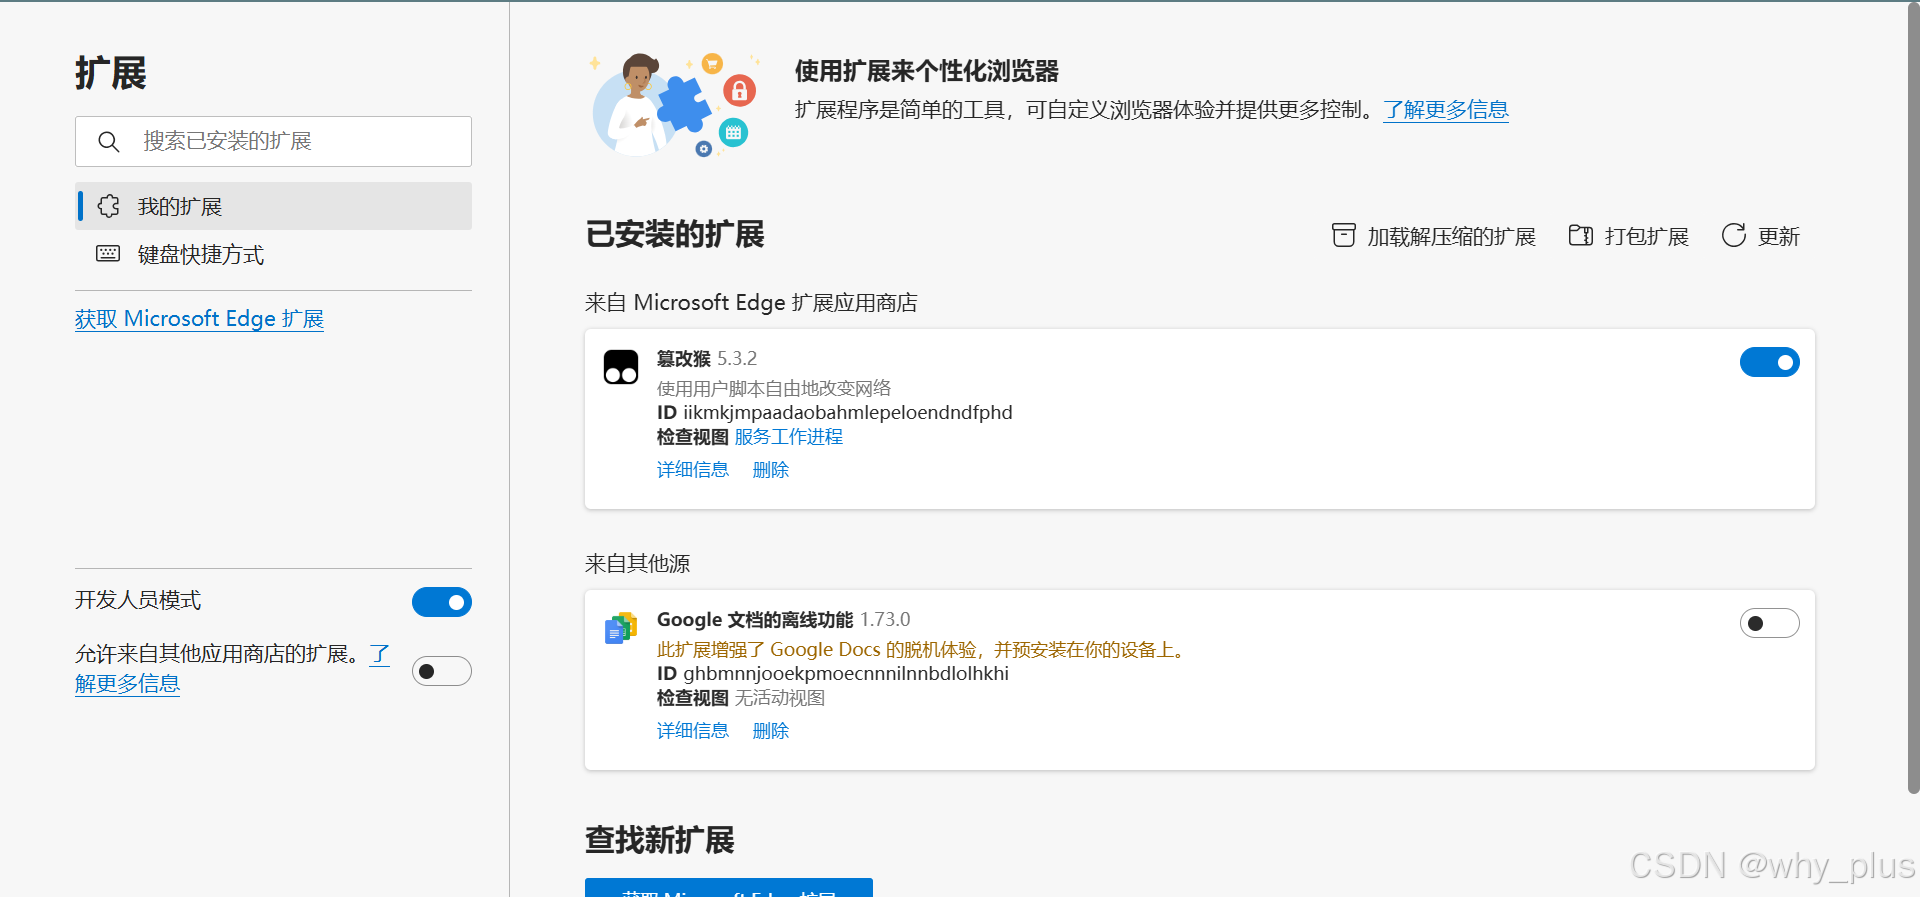Open 详细信息 for 篡改猴

(693, 470)
